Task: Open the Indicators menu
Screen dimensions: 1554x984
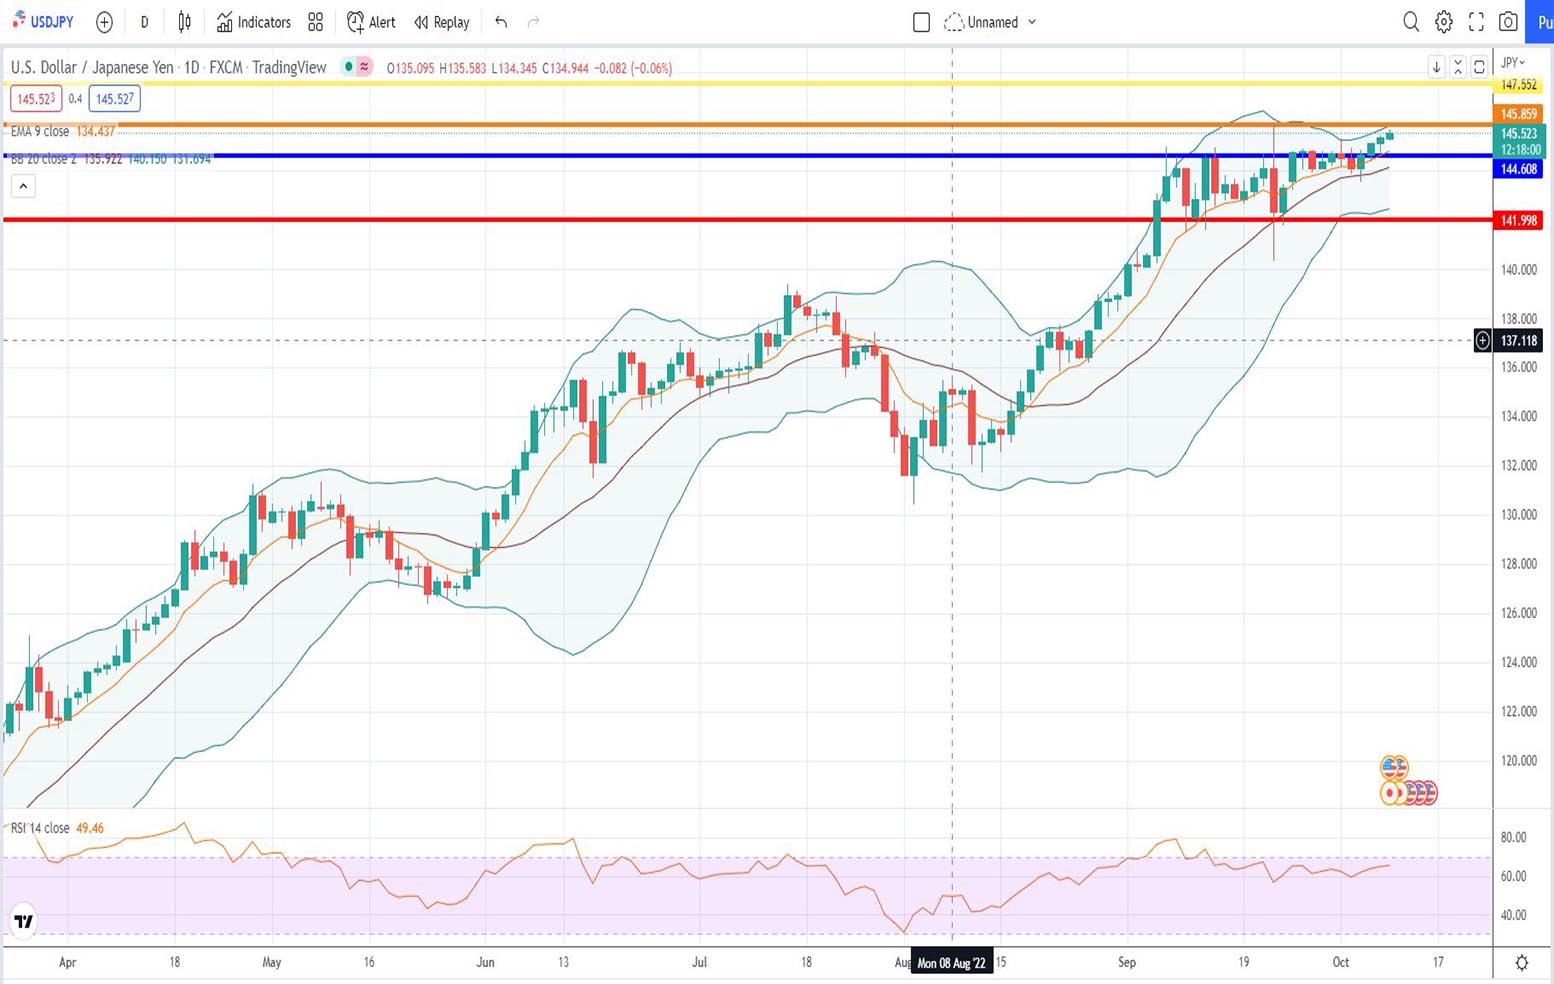Action: pos(254,22)
